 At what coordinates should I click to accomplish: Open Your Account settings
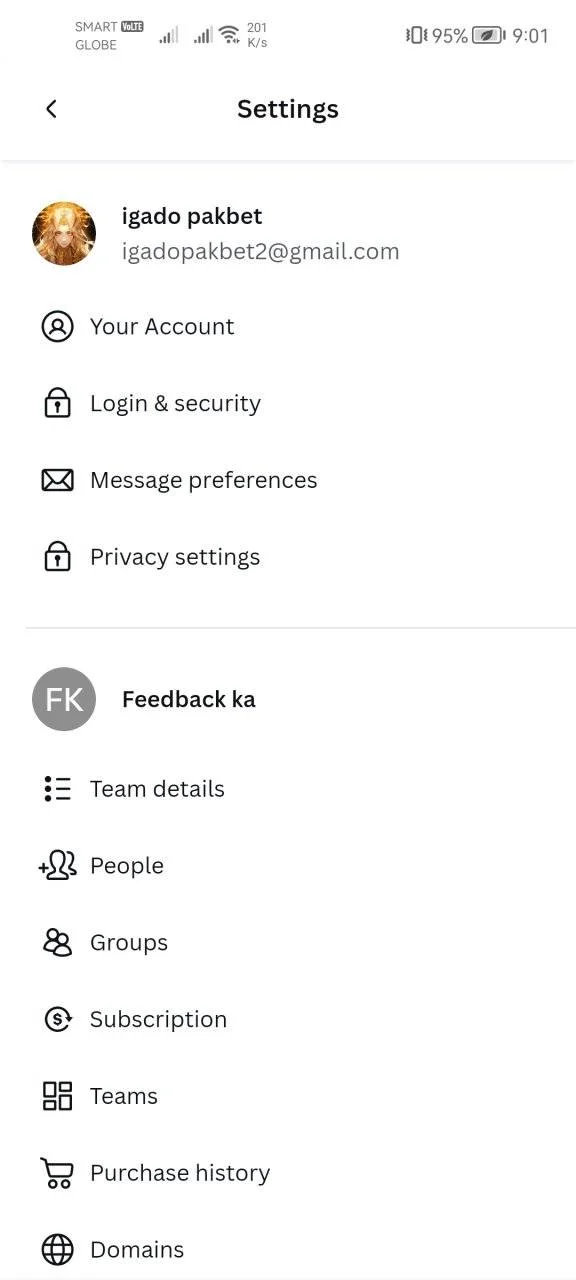[288, 327]
